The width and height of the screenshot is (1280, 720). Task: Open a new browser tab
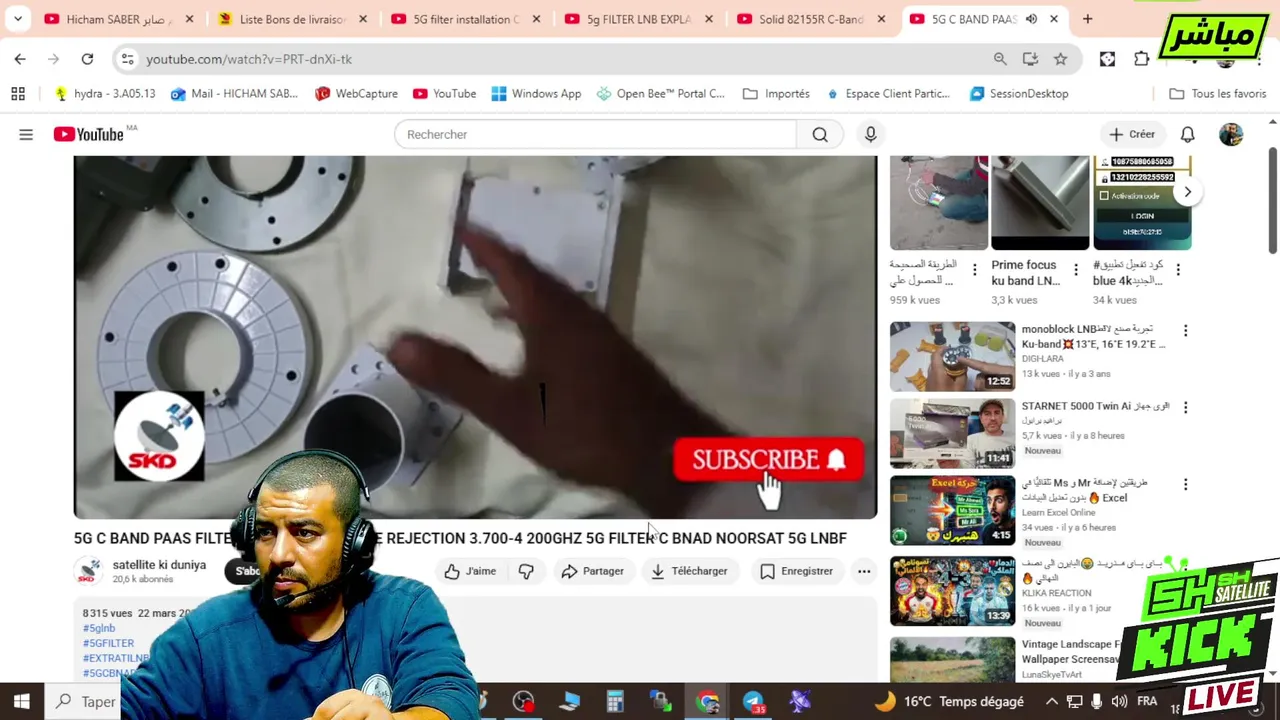pos(1087,19)
